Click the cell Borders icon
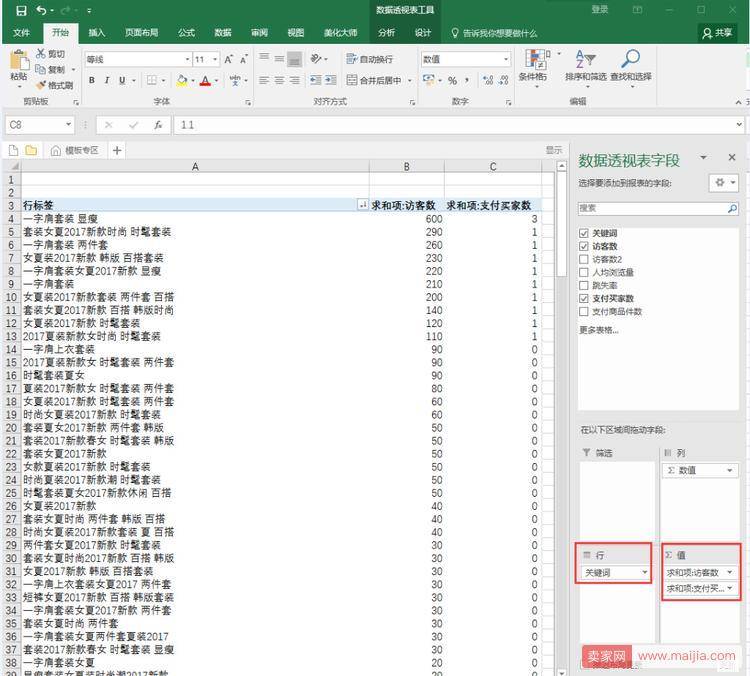This screenshot has width=750, height=676. [x=152, y=80]
